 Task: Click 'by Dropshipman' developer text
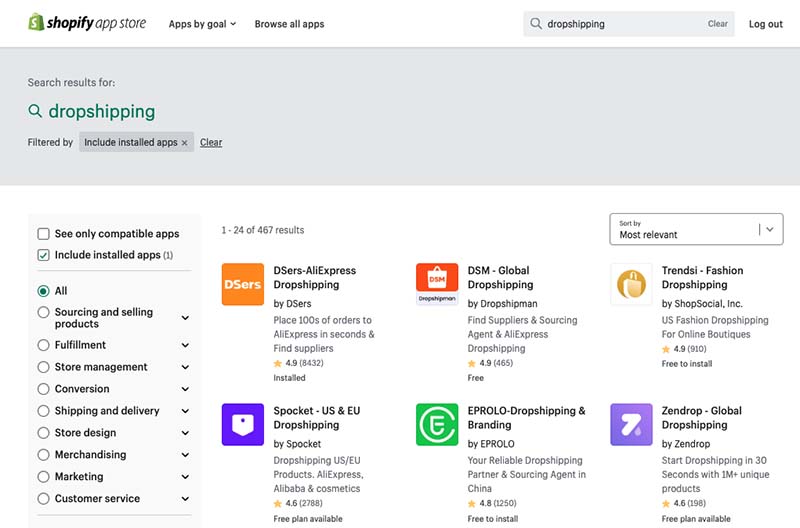pos(503,304)
